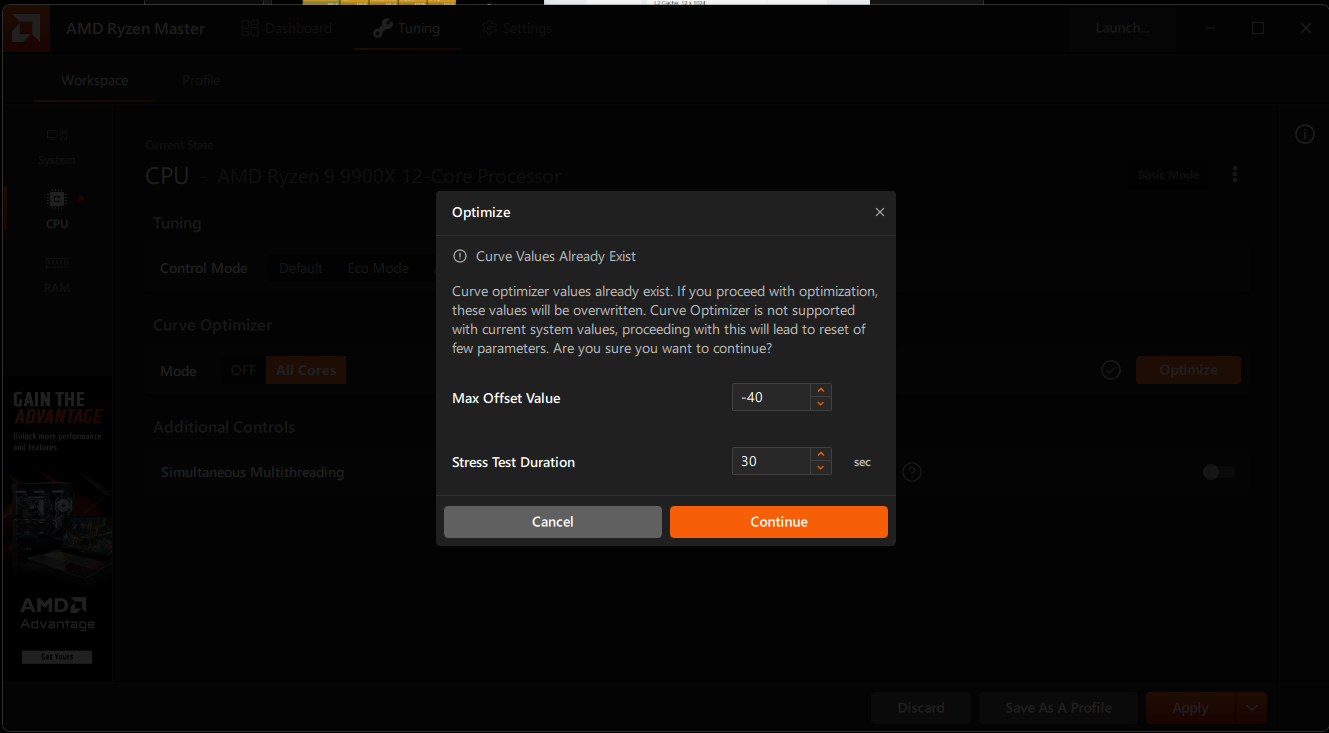Click the sec unit label
The width and height of the screenshot is (1329, 733).
[x=862, y=462]
